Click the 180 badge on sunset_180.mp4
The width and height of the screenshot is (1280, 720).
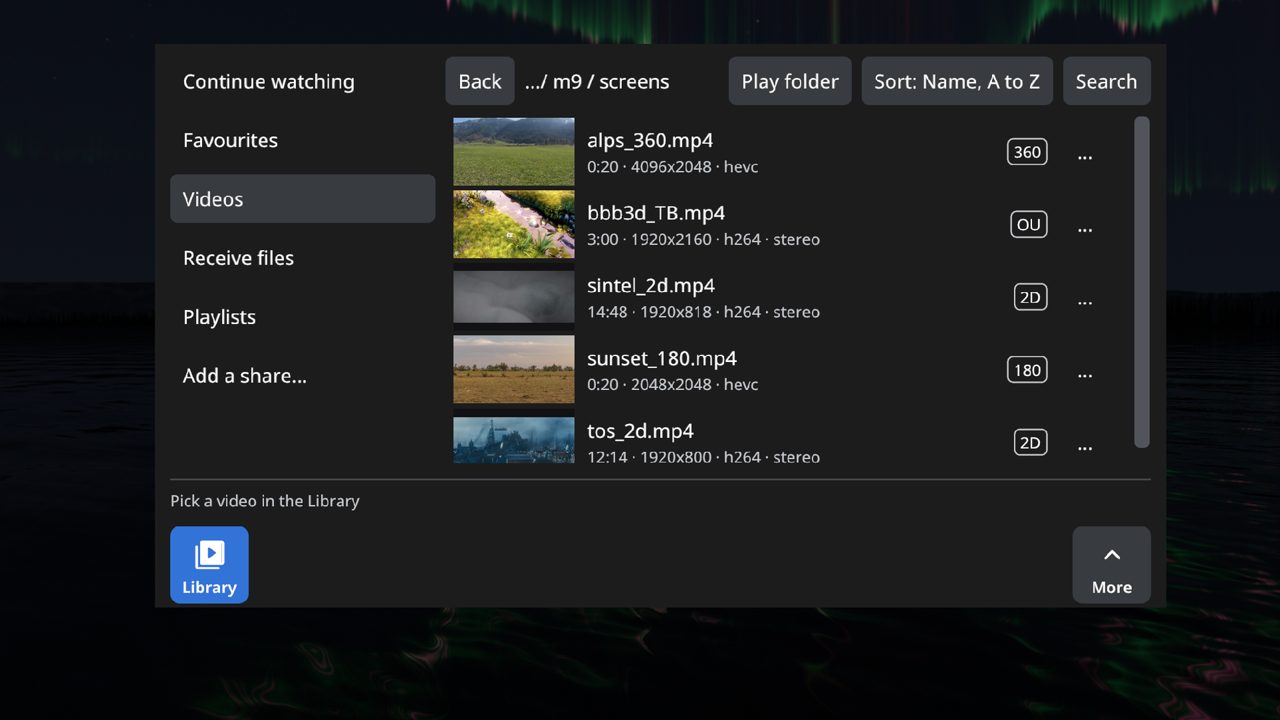1027,370
